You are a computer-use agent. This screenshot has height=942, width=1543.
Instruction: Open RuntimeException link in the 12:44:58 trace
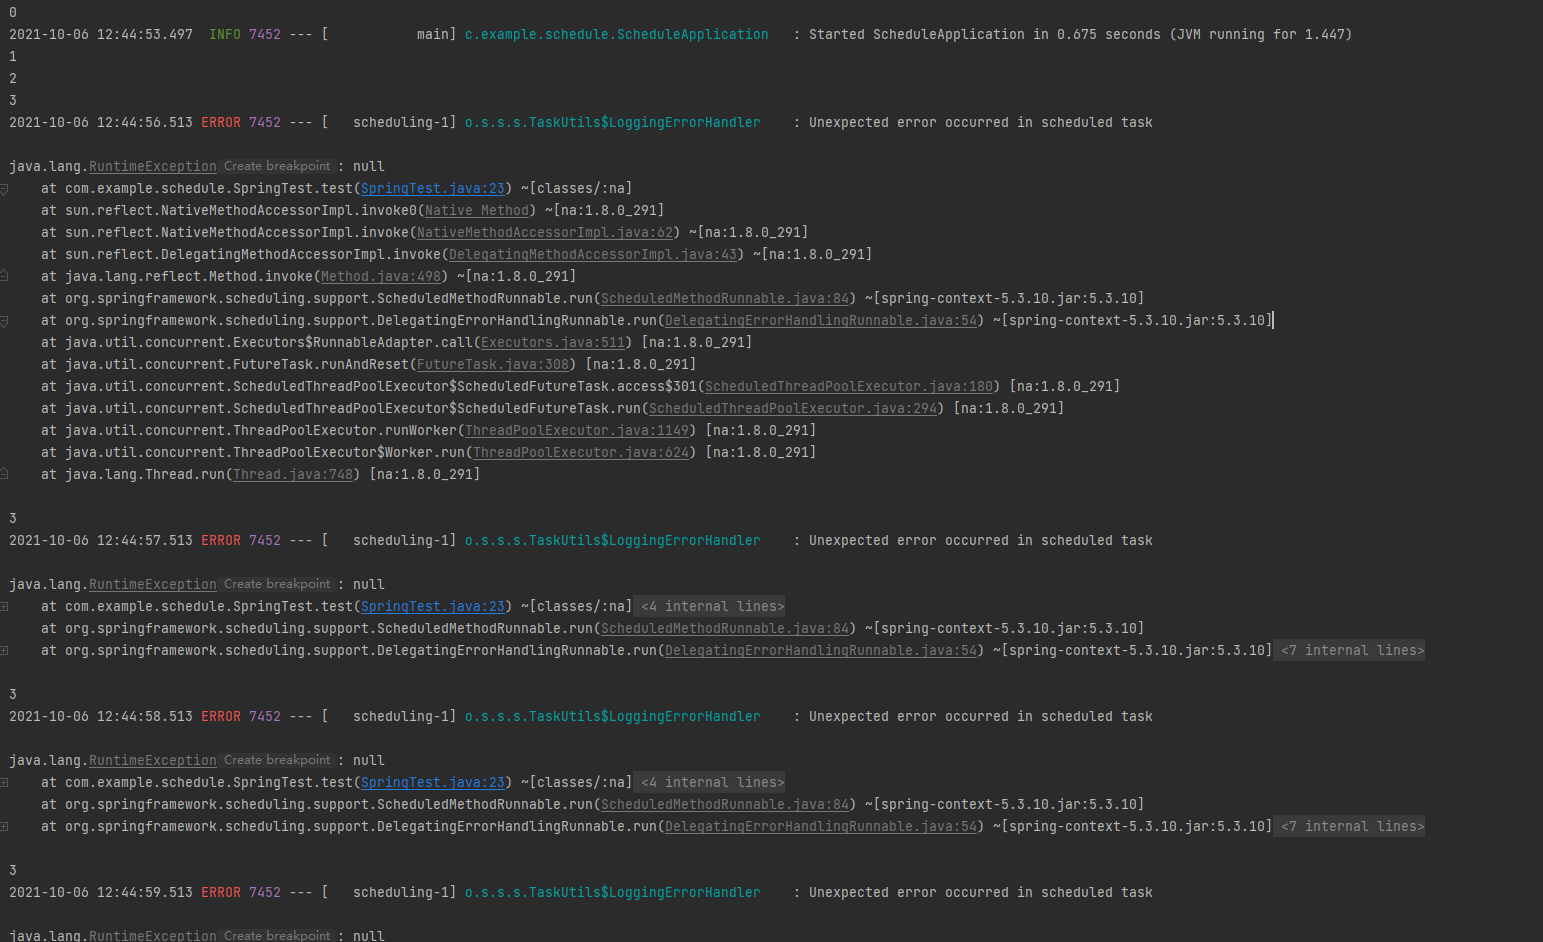[153, 760]
